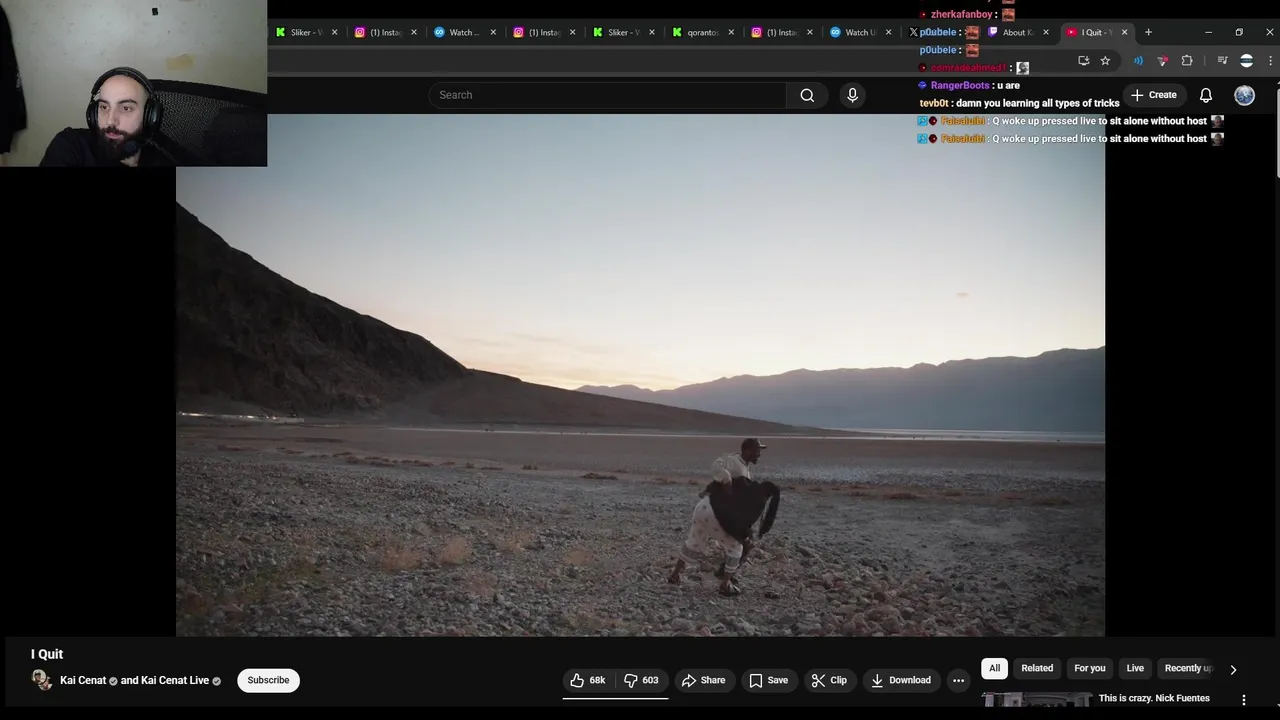Click tevb0t chat message text

click(x=1038, y=103)
